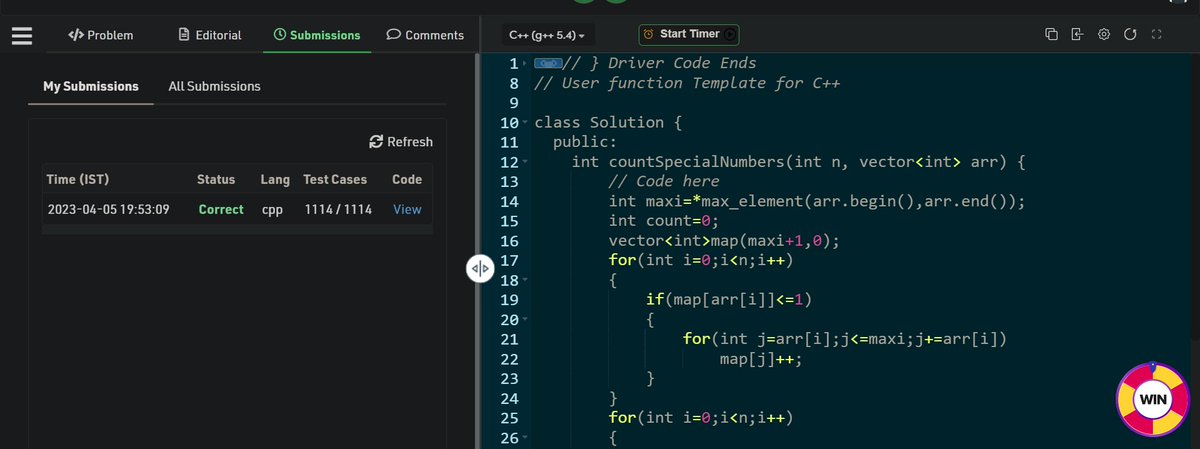Click the 1114 / 1114 test cases cell
The width and height of the screenshot is (1200, 449).
click(338, 209)
